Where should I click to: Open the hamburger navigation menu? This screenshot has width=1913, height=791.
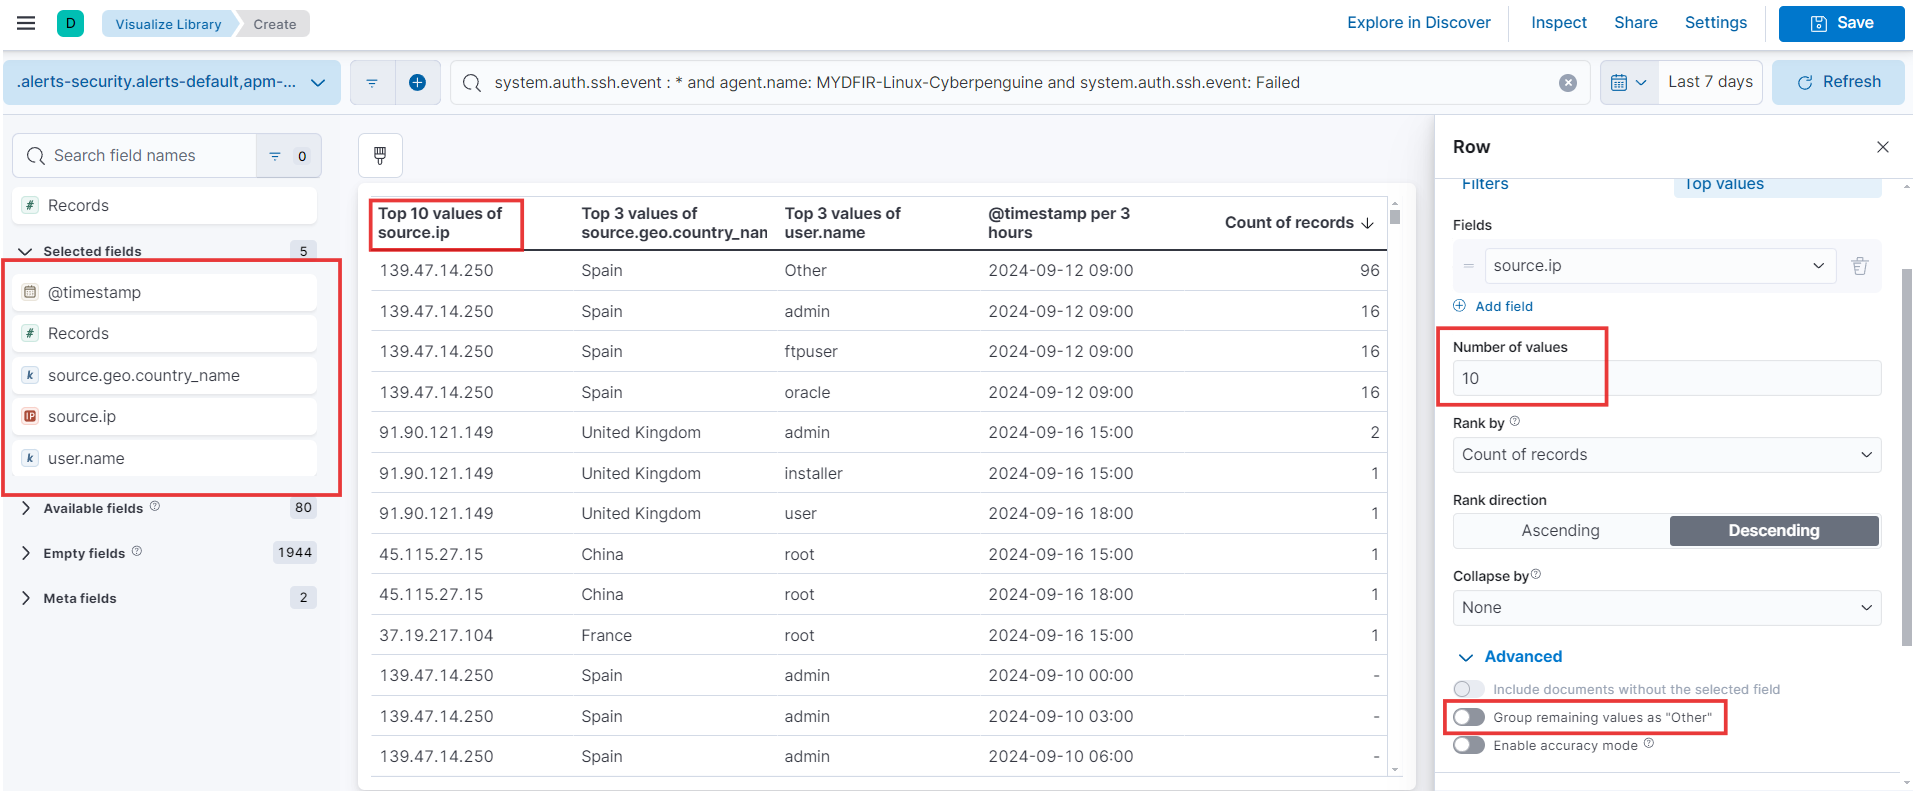point(26,23)
